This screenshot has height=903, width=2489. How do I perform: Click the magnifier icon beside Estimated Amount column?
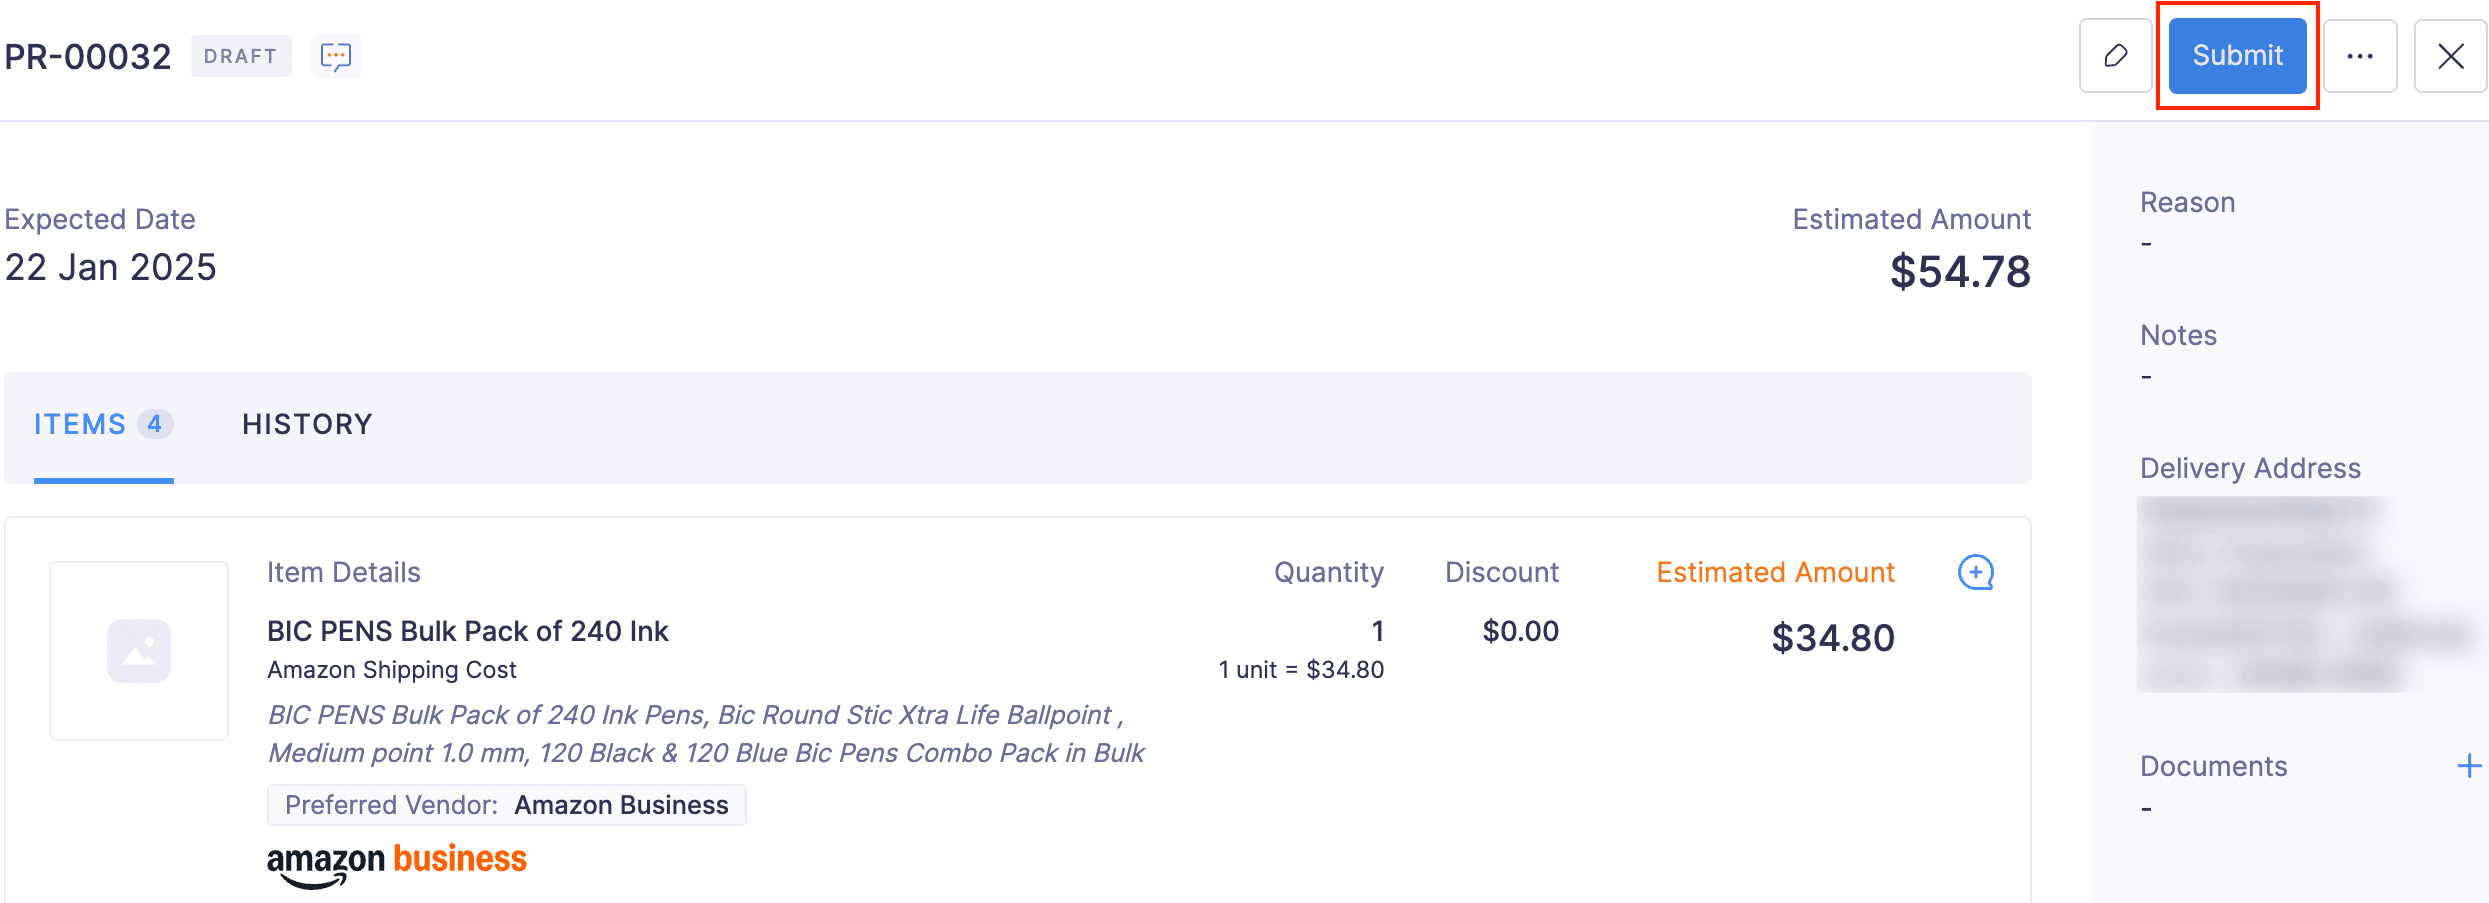click(1975, 573)
